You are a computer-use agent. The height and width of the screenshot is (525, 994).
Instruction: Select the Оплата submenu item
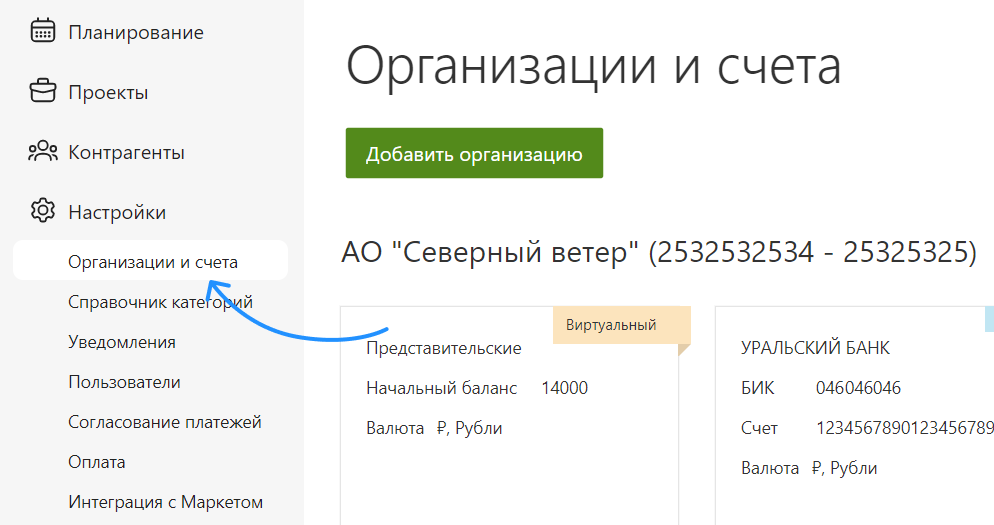[x=96, y=462]
